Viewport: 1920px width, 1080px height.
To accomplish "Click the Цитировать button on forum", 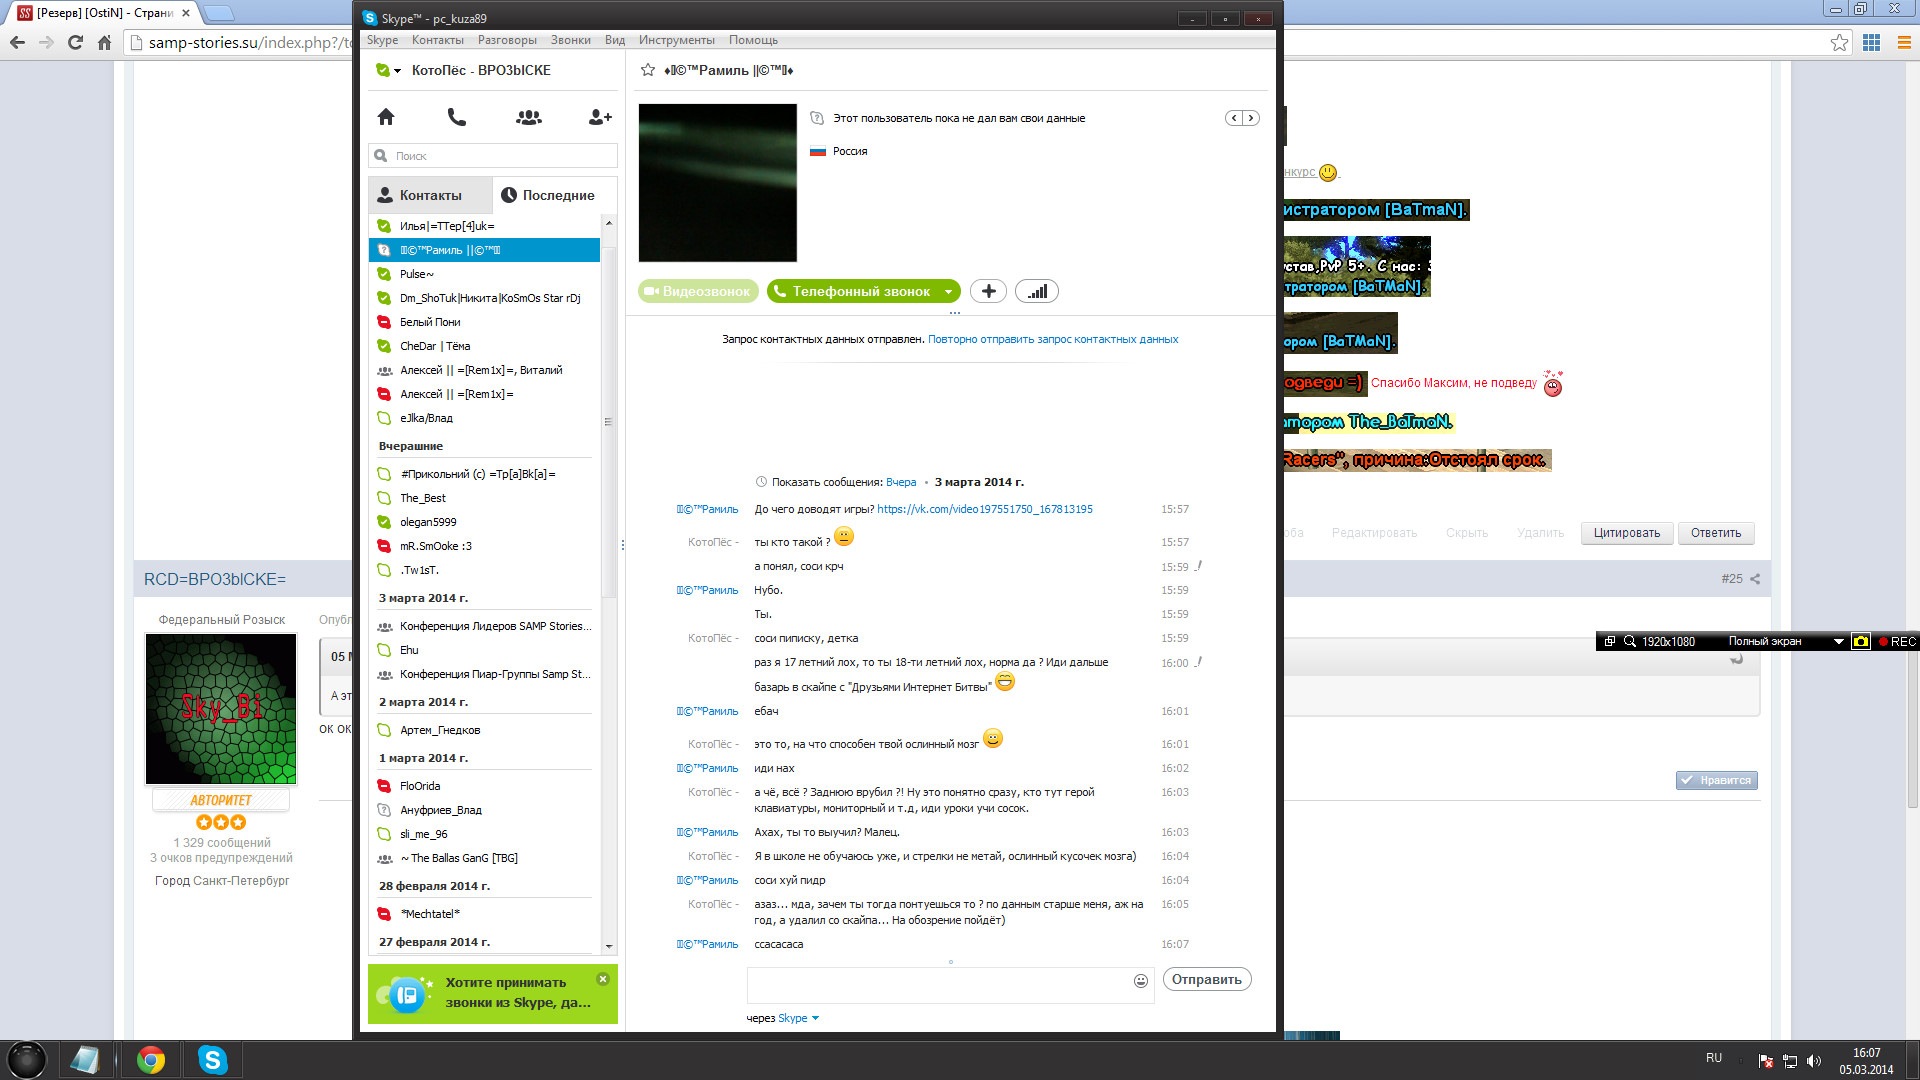I will coord(1627,533).
